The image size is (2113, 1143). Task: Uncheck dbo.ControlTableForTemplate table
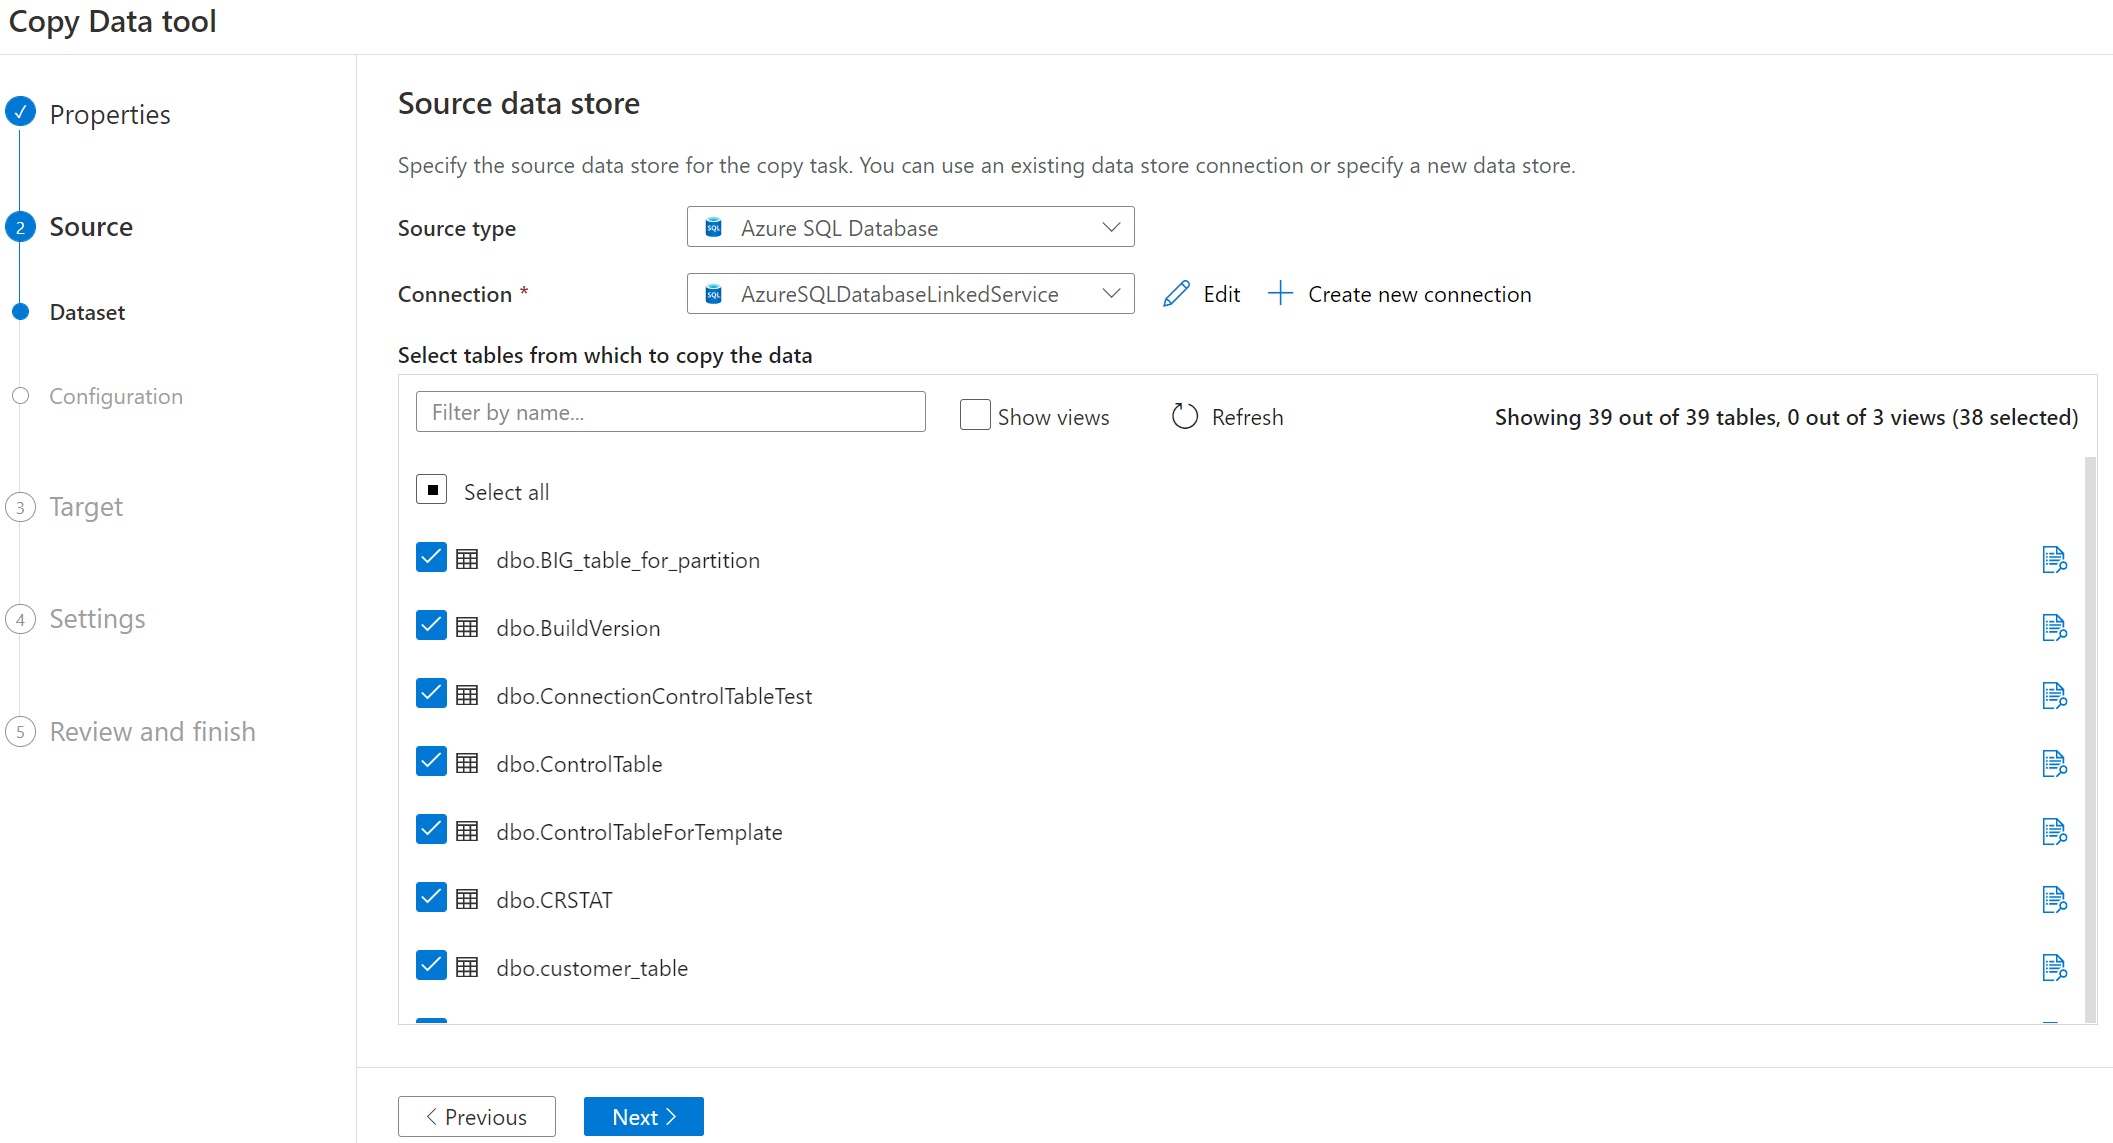(430, 829)
